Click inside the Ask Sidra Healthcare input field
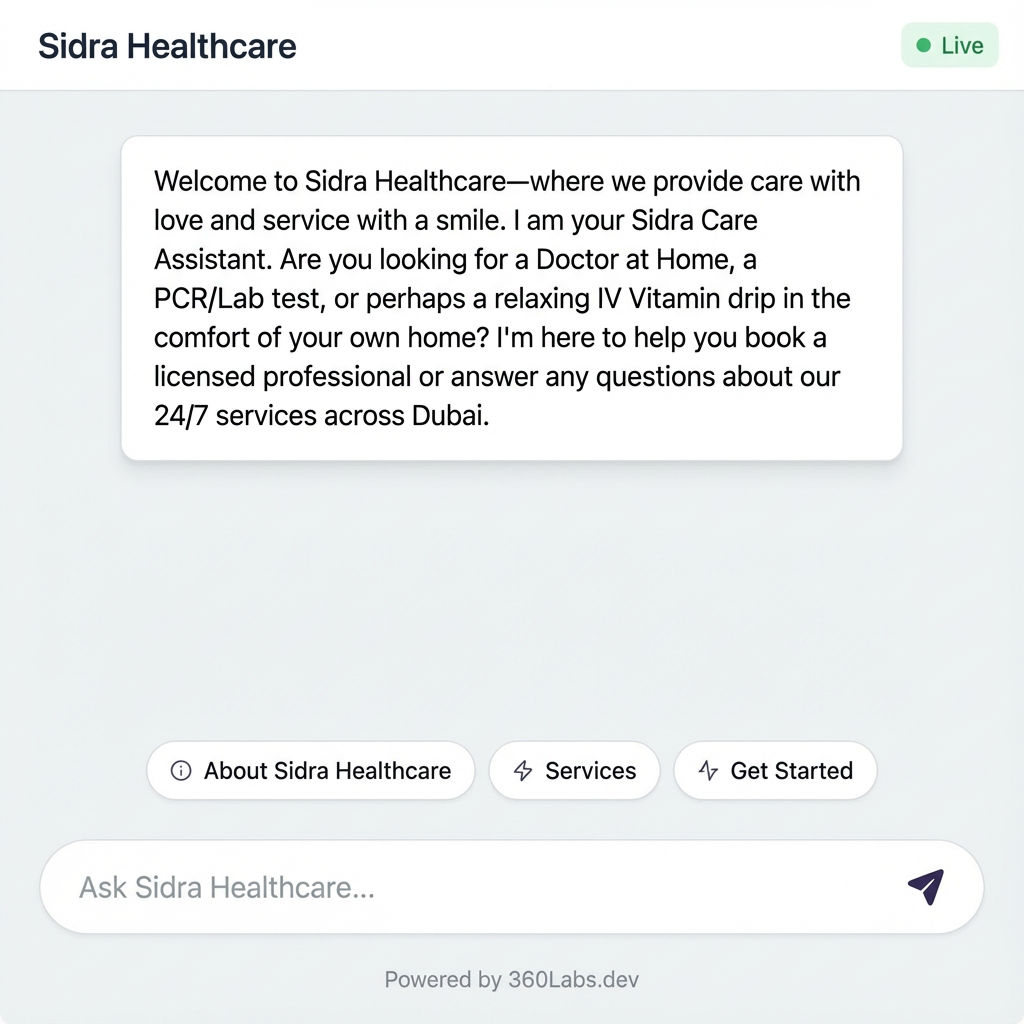The width and height of the screenshot is (1024, 1024). [400, 886]
